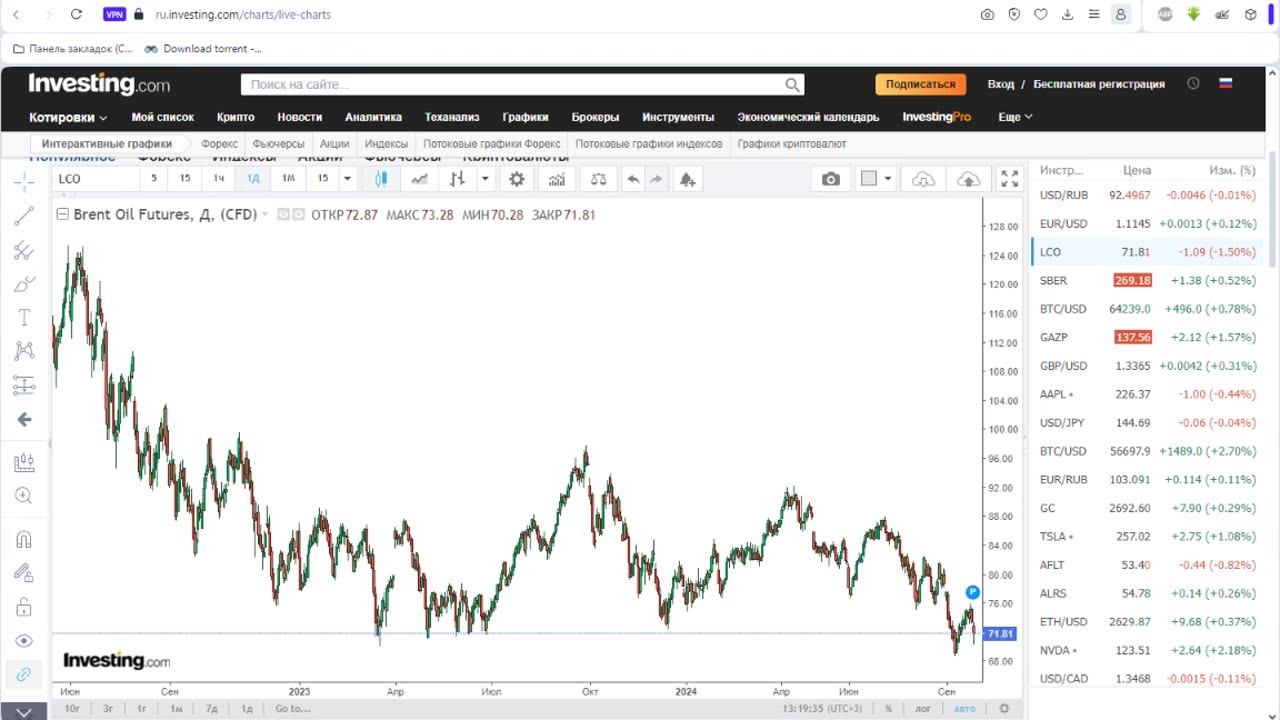Screen dimensions: 1280x720
Task: Switch to Форекс charts tab
Action: tap(219, 144)
